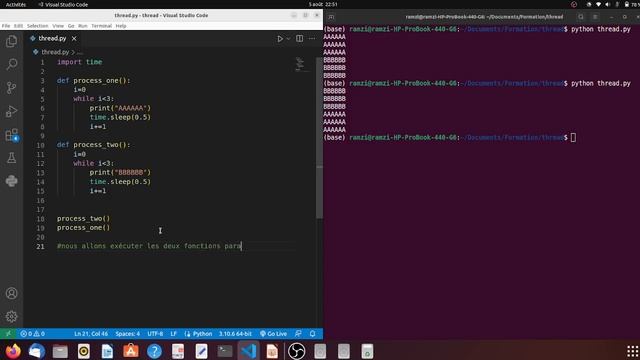The height and width of the screenshot is (360, 640).
Task: Select the 3.10.6 64-bit interpreter
Action: [235, 333]
